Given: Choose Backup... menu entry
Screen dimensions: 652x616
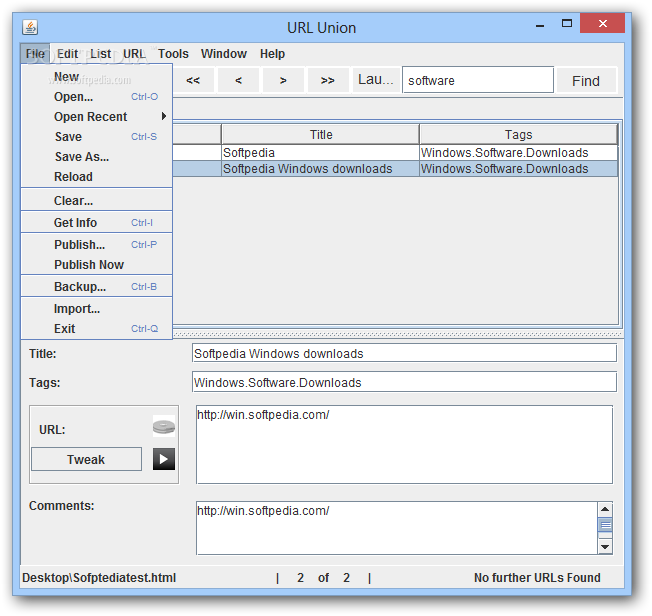Looking at the screenshot, I should 96,287.
